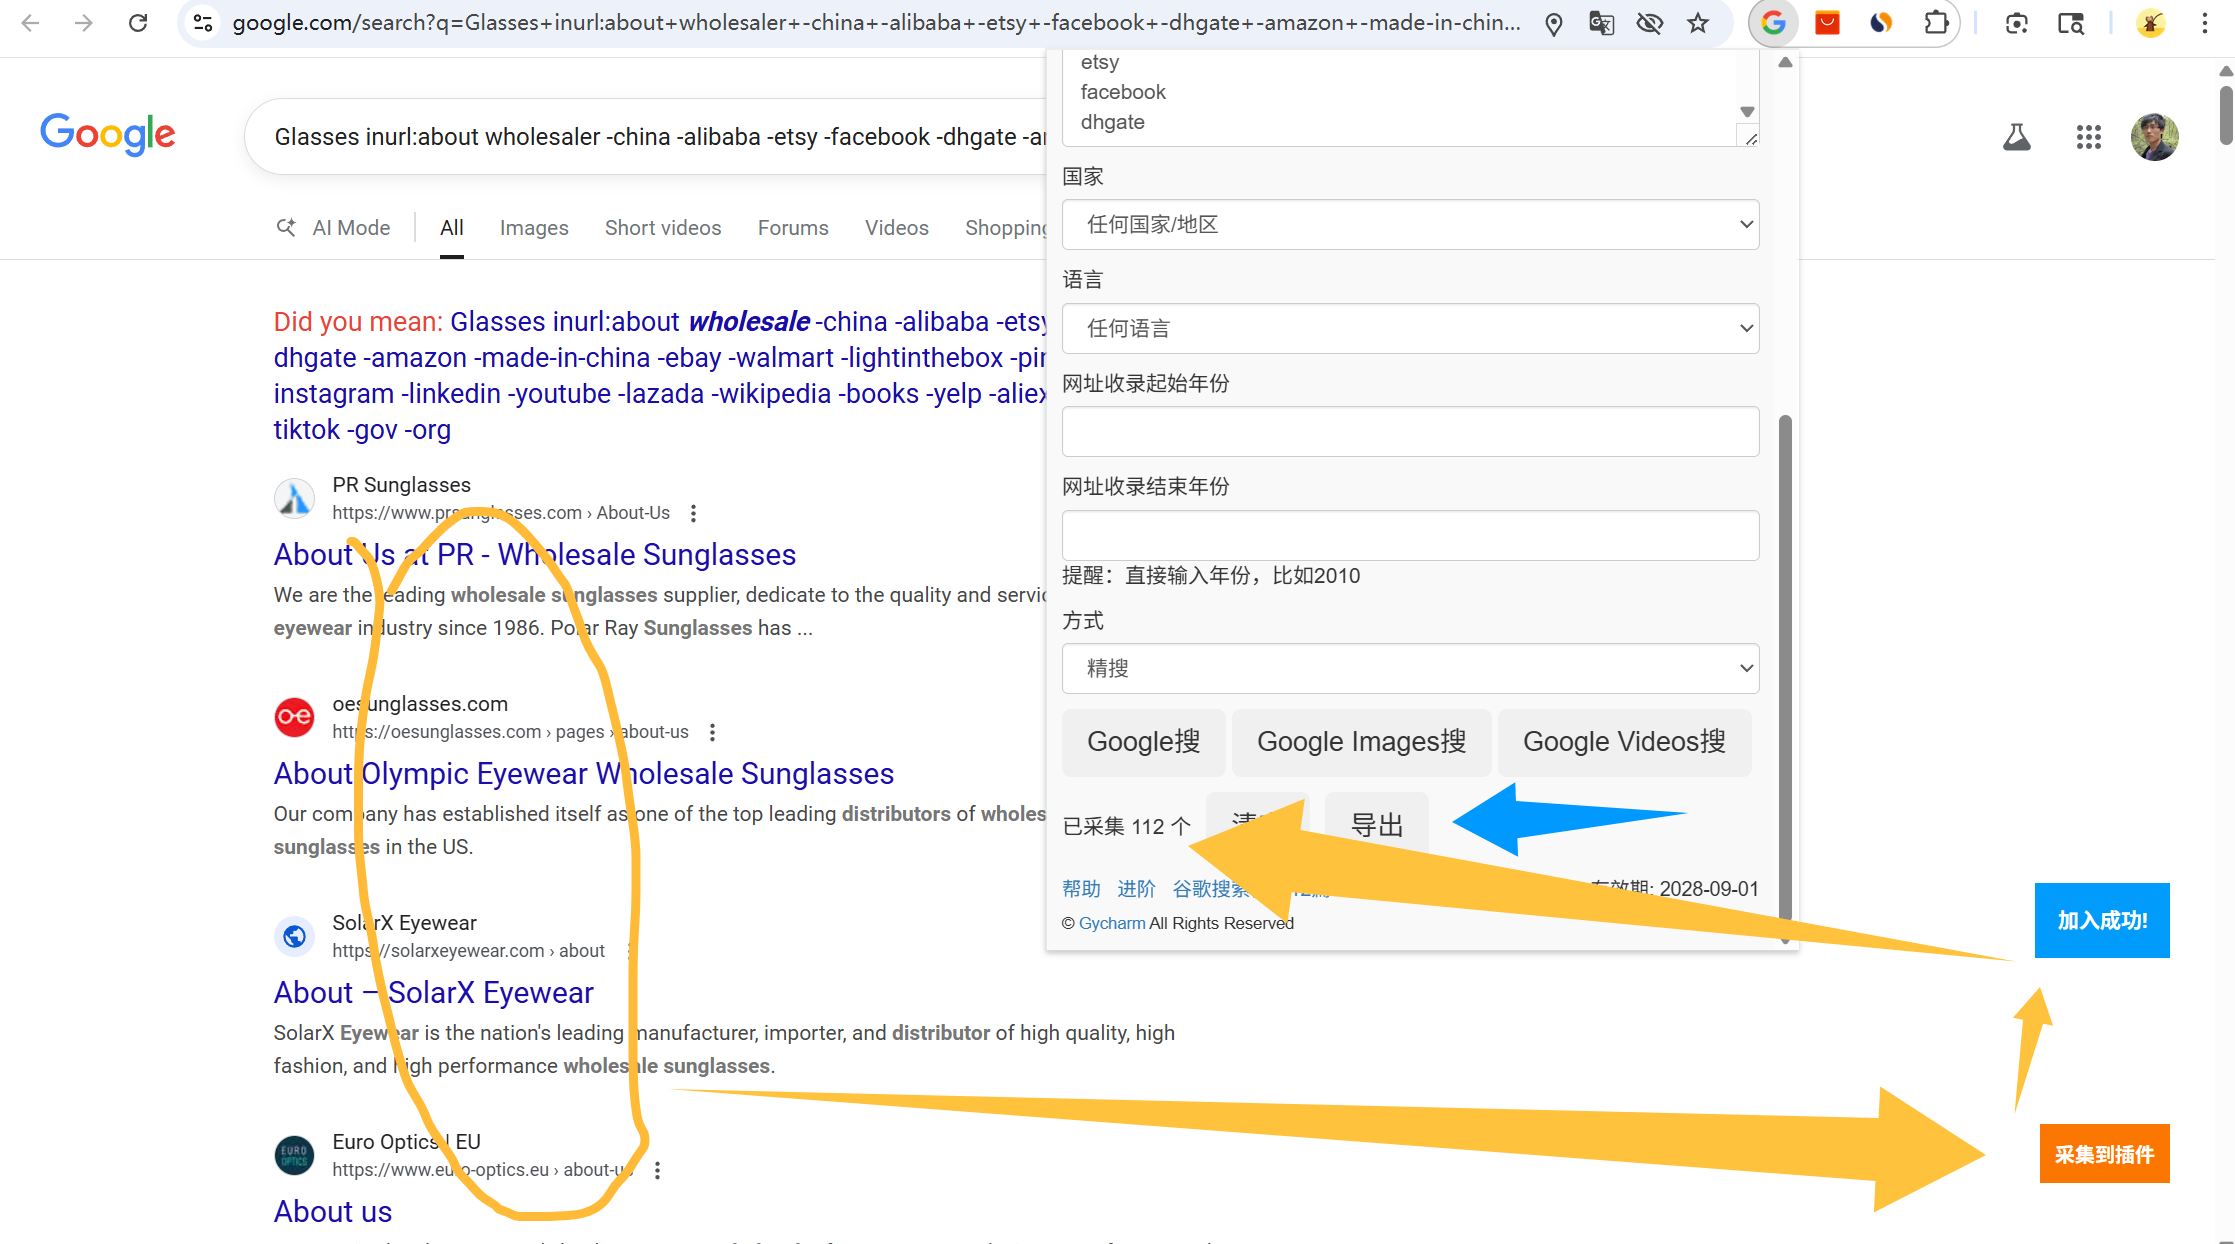
Task: Reload the current page
Action: (x=138, y=23)
